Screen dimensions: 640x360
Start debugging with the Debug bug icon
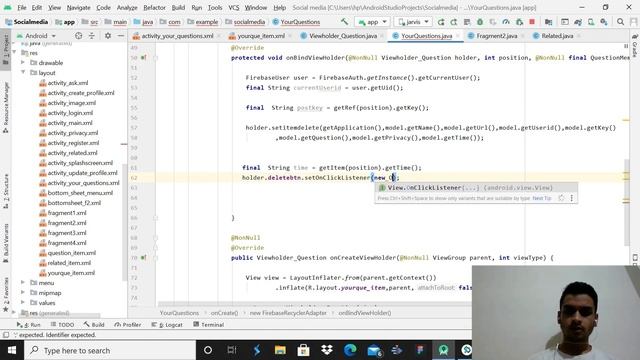(480, 22)
